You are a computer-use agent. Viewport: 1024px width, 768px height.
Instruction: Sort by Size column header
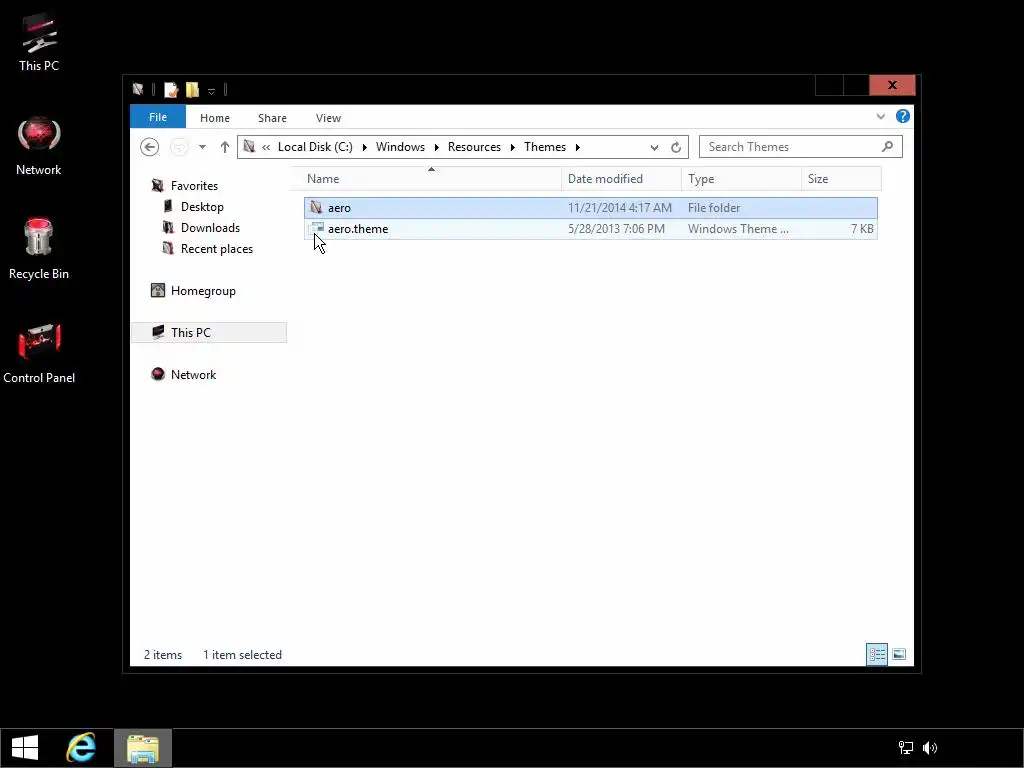841,179
